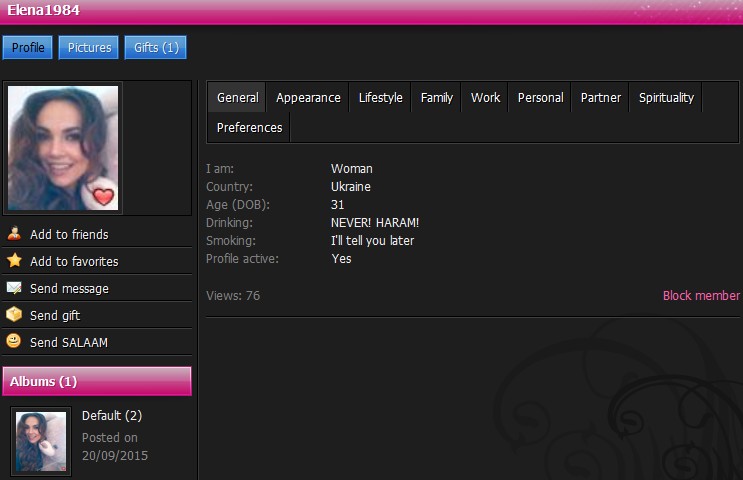Click the Send gift link
The image size is (743, 480).
[x=55, y=316]
